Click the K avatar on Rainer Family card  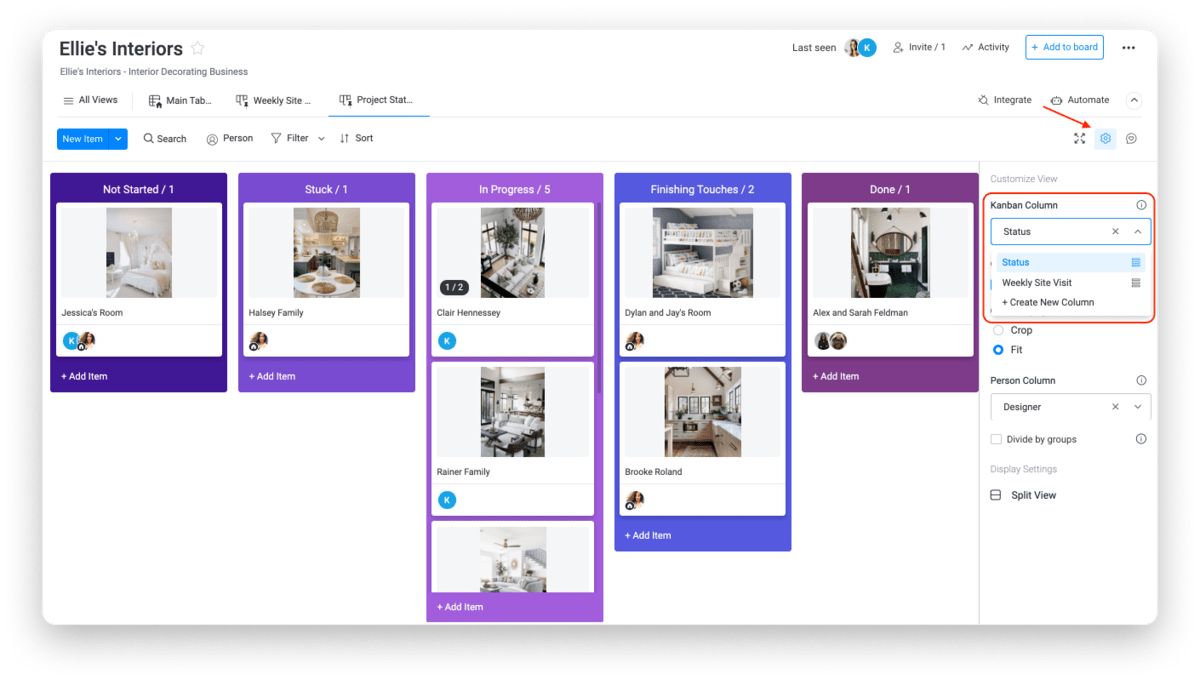click(x=447, y=500)
